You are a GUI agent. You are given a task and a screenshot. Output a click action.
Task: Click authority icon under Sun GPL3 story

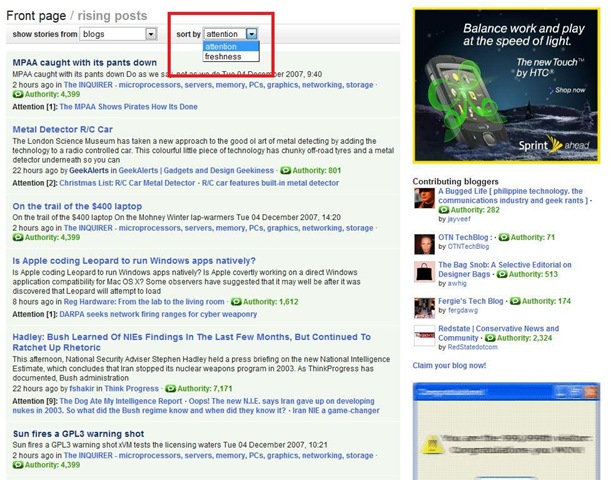click(x=18, y=465)
